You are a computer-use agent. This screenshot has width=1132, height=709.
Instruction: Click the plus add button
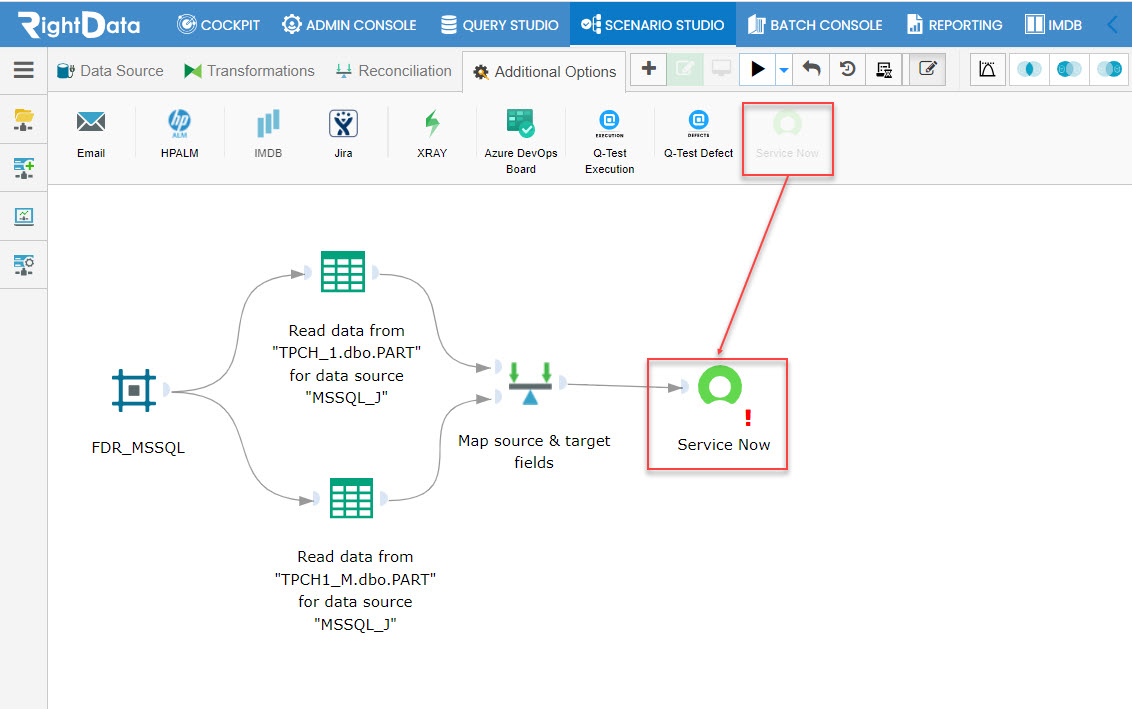(648, 69)
